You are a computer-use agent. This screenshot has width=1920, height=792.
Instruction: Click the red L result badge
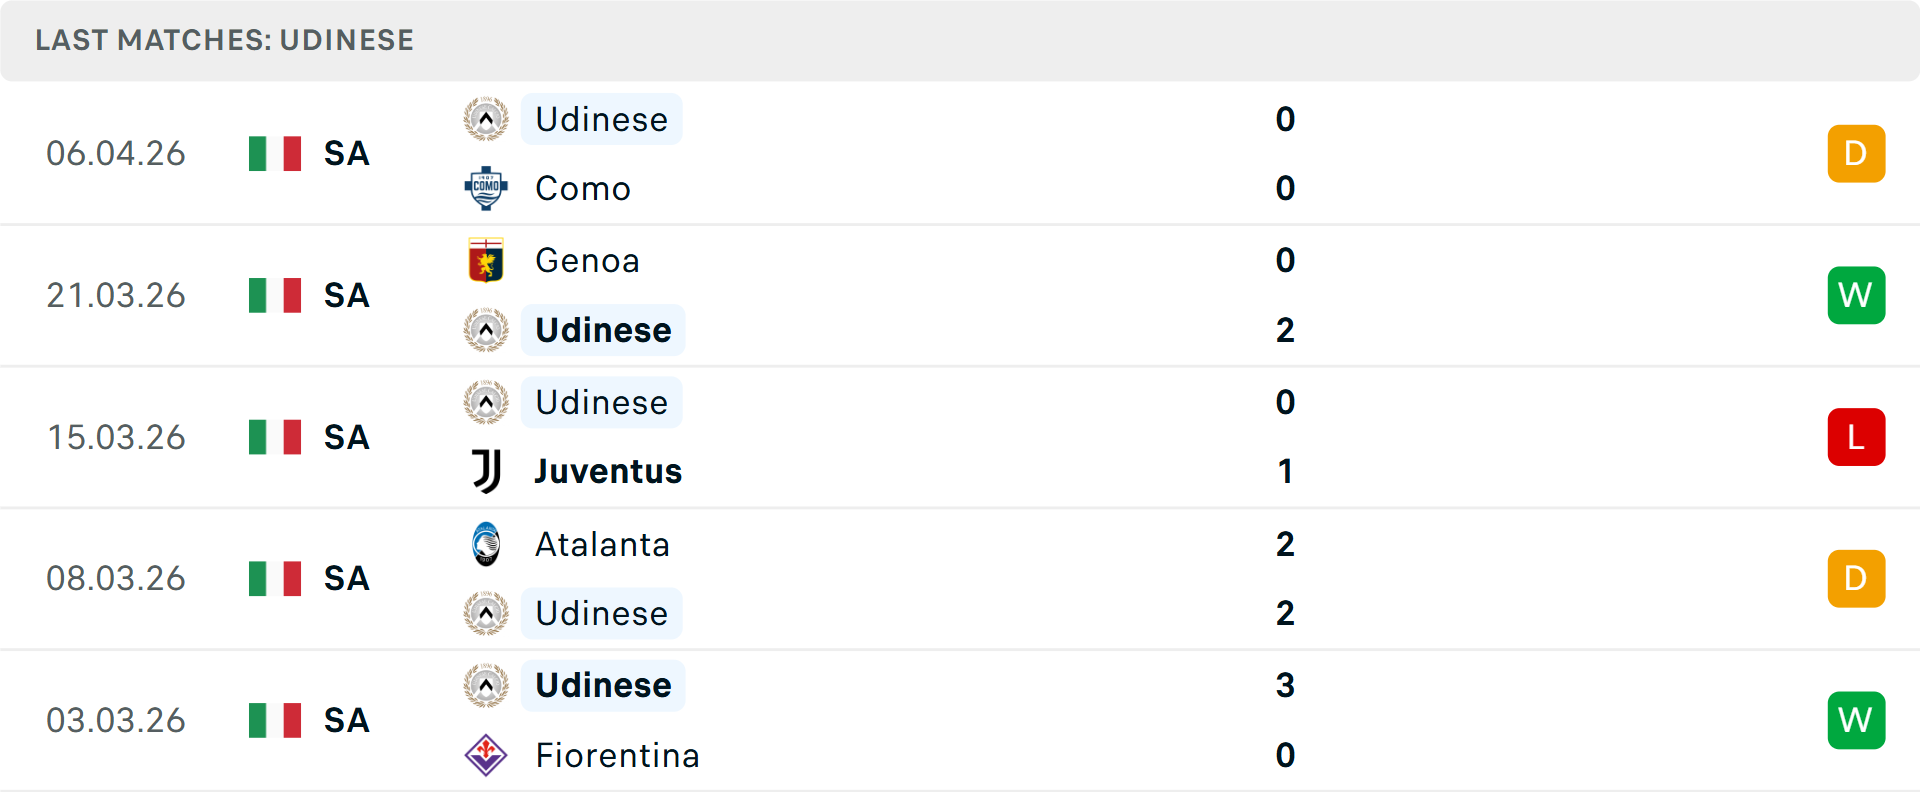pyautogui.click(x=1856, y=437)
